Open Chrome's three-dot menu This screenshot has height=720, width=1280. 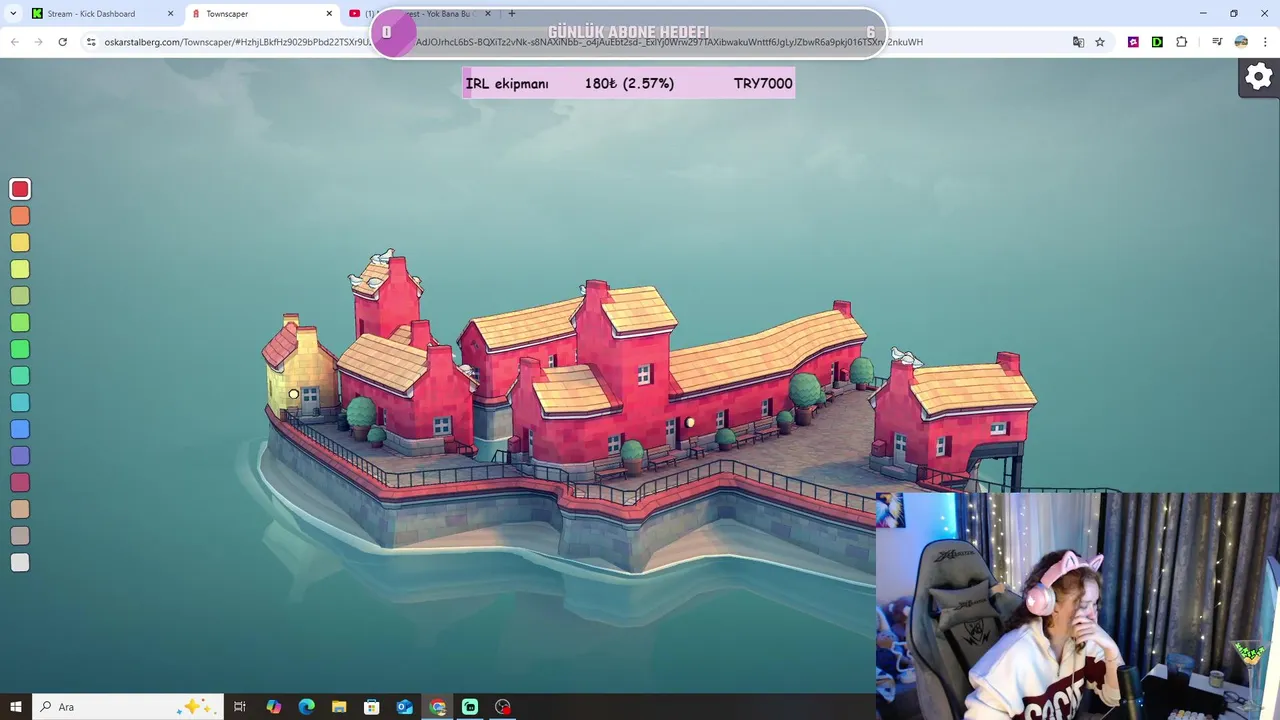tap(1265, 42)
